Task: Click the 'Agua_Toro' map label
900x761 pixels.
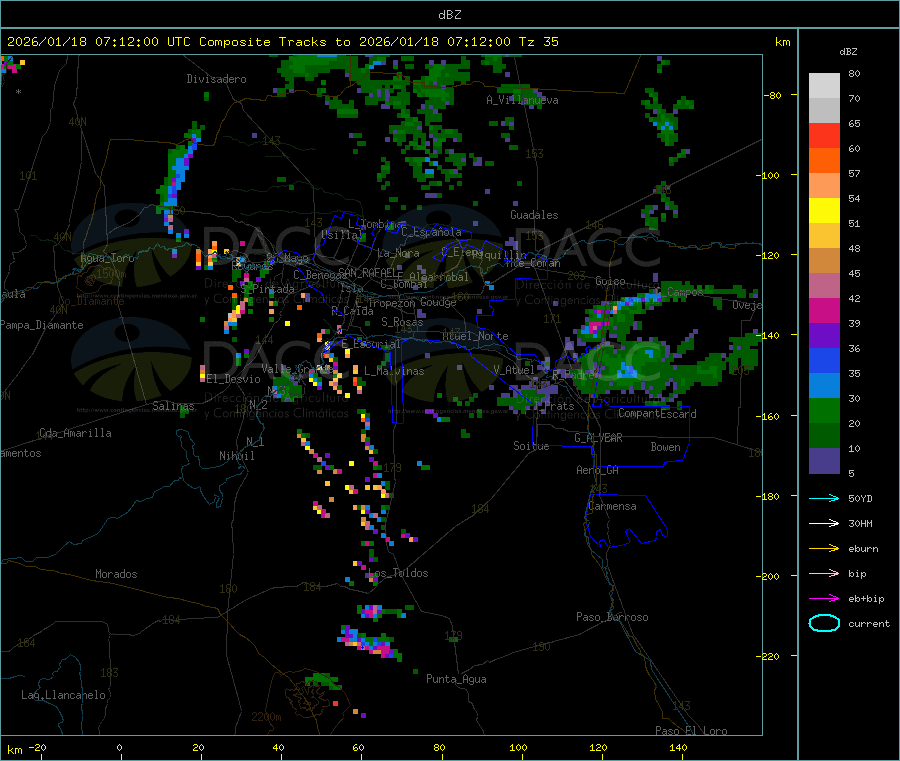Action: [107, 258]
